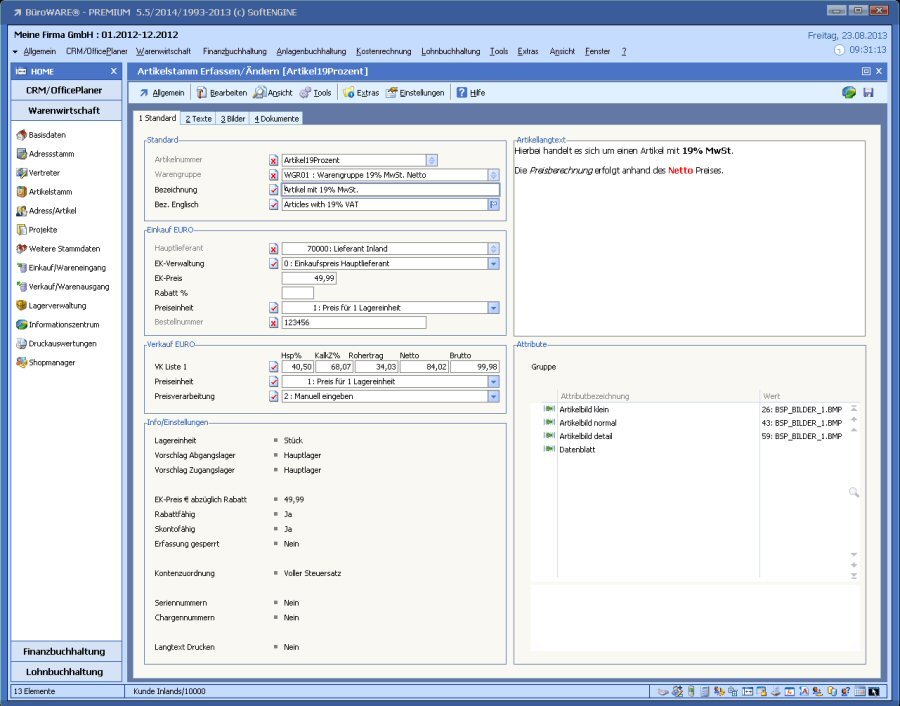
Task: Open the Hauptlieferant selector arrows
Action: [x=494, y=249]
